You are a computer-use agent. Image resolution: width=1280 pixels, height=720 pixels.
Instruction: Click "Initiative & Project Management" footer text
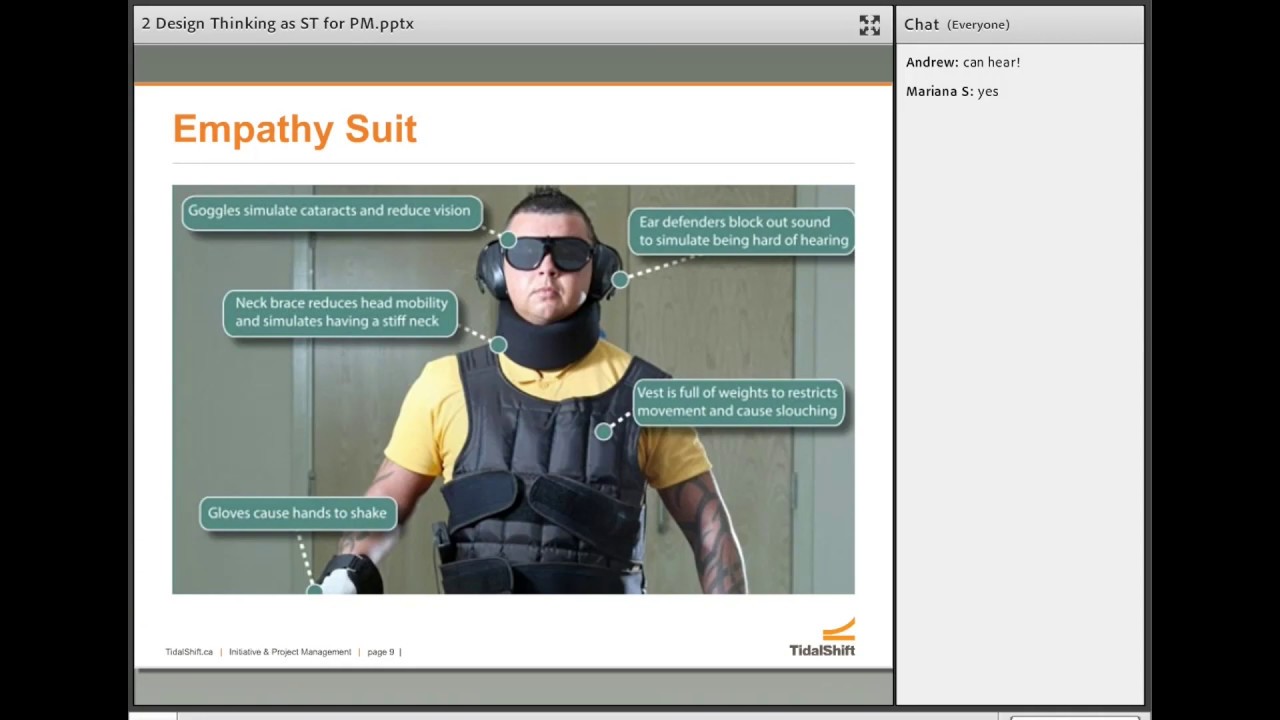[290, 652]
